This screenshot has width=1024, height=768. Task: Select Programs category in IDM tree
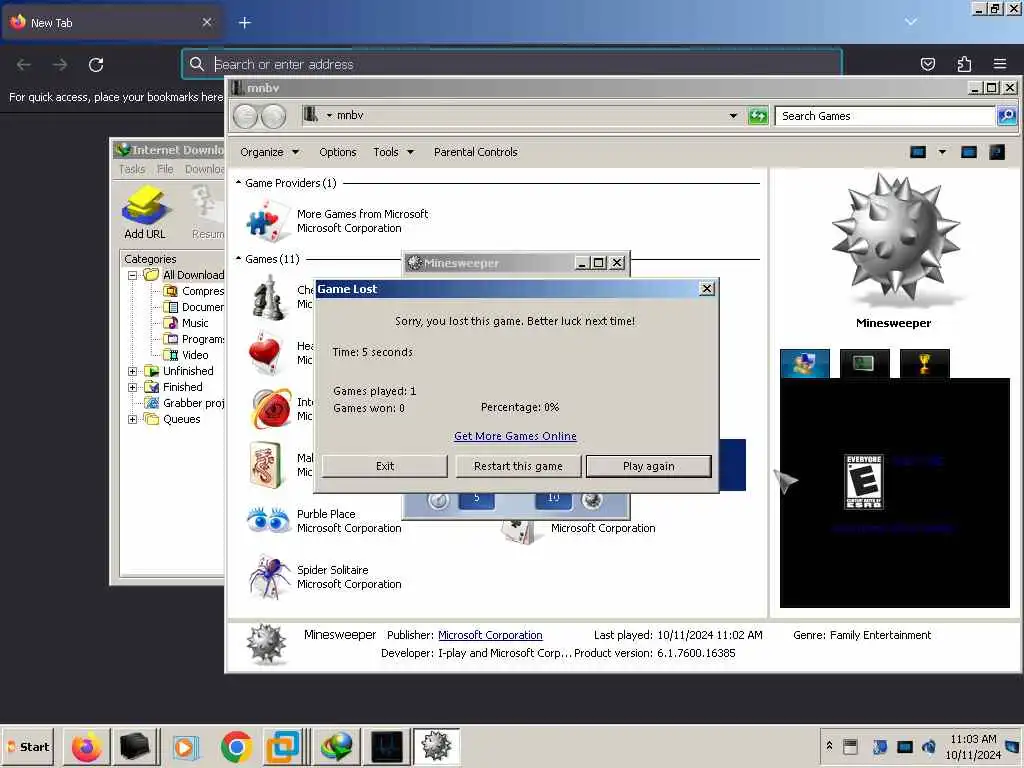tap(194, 339)
